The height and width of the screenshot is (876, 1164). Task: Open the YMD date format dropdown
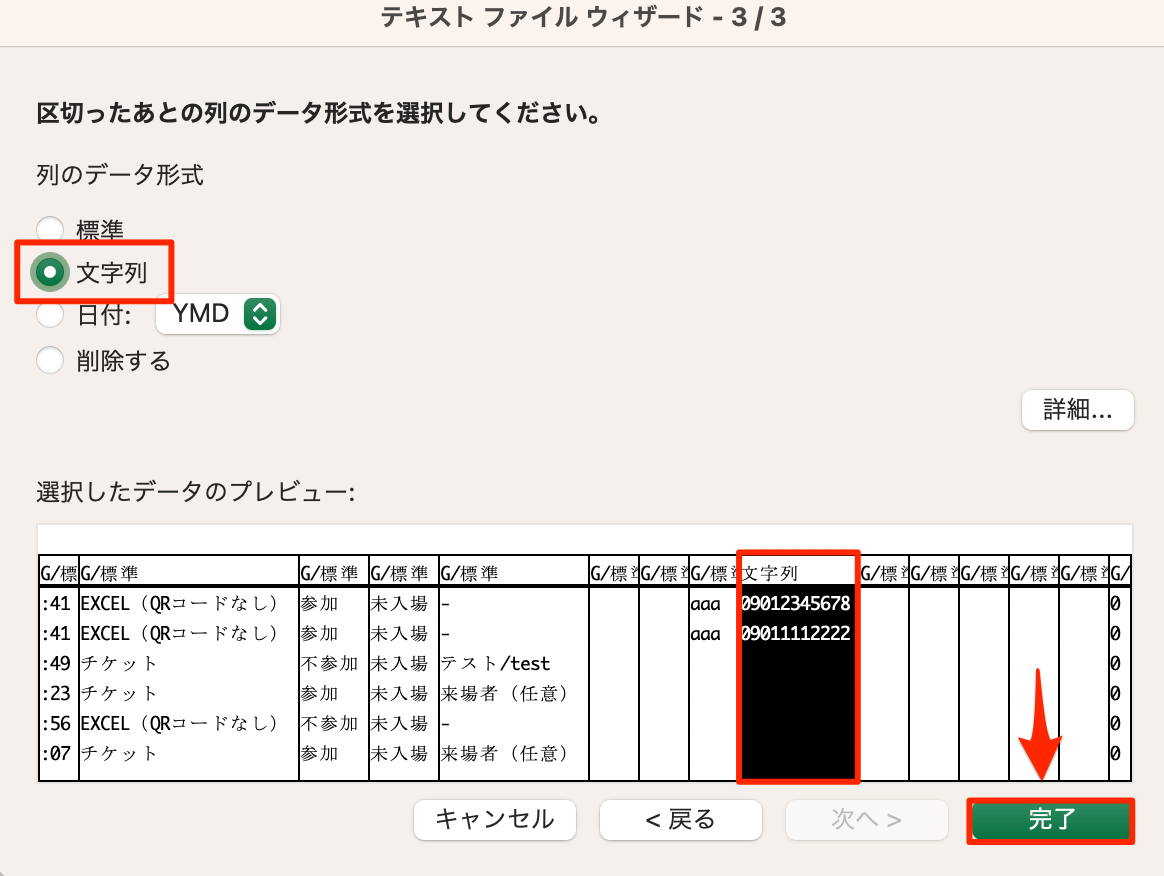(218, 314)
